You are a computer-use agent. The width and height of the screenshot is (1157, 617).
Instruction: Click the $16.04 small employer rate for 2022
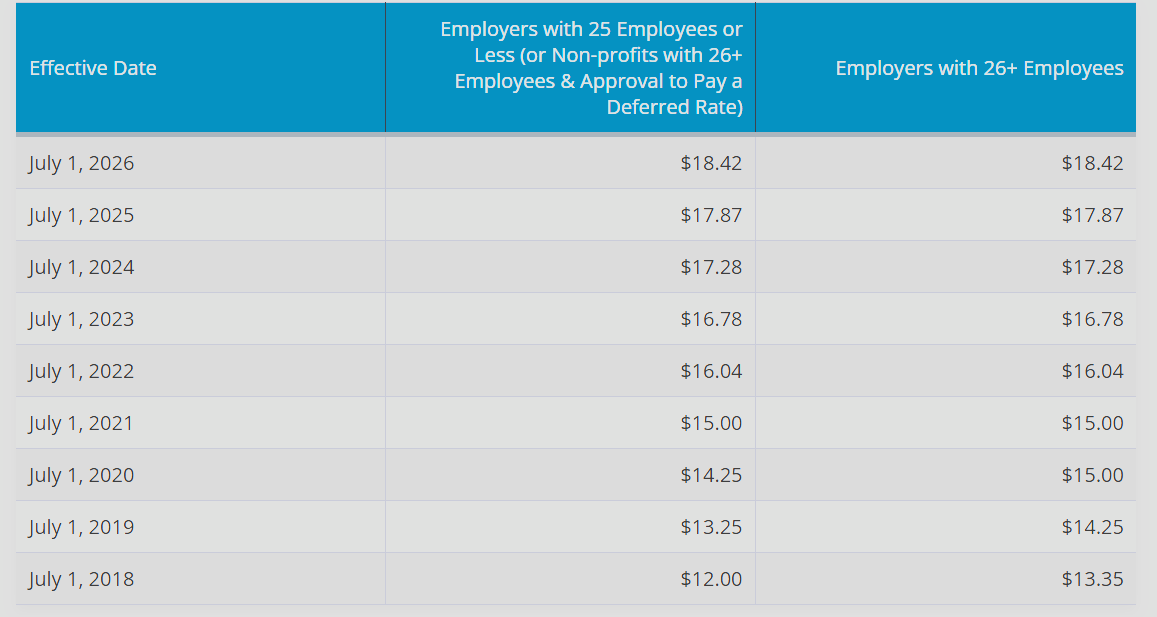[711, 371]
